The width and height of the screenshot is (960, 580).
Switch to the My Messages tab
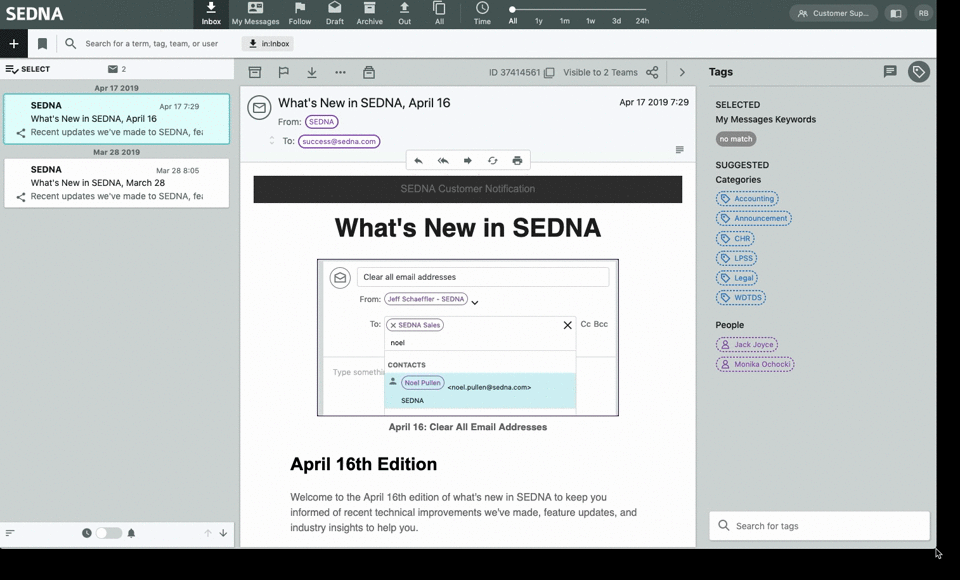tap(255, 14)
